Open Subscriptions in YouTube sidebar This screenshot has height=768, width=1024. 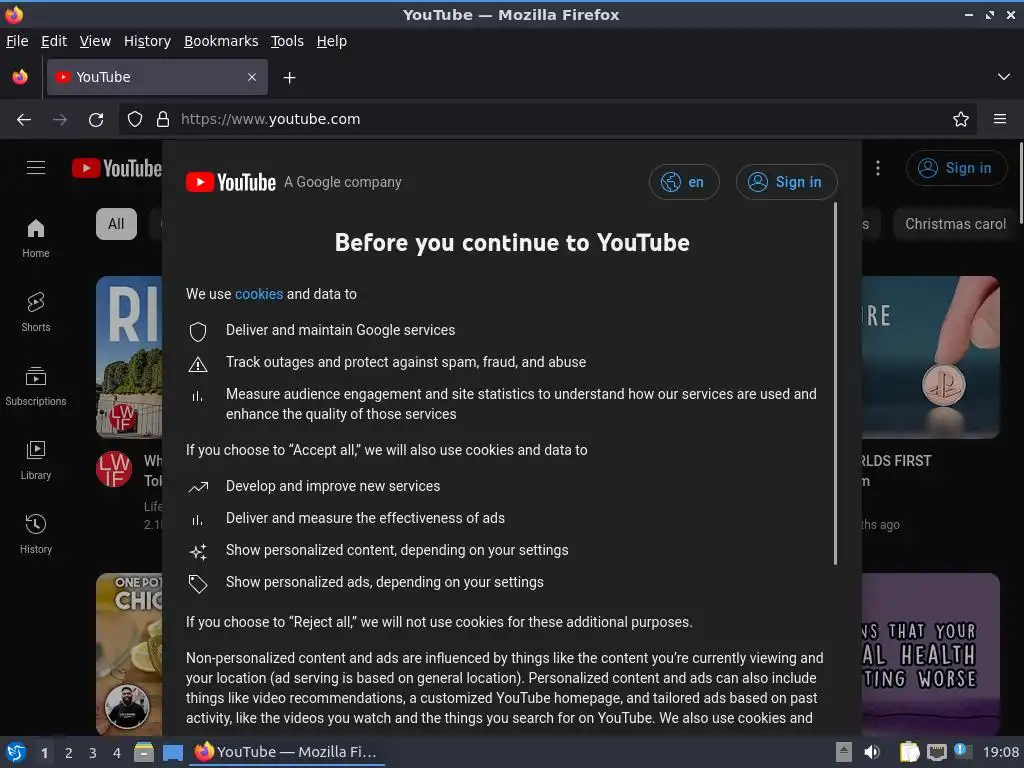(x=36, y=386)
